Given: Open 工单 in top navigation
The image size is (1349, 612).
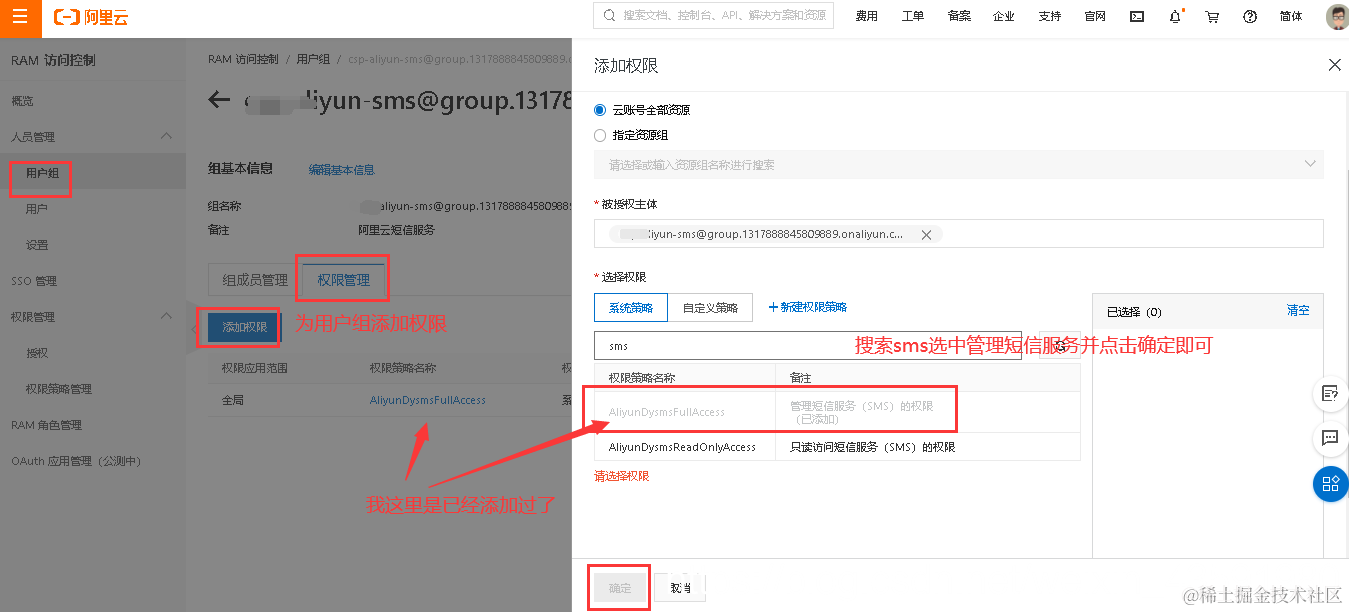Looking at the screenshot, I should [913, 16].
